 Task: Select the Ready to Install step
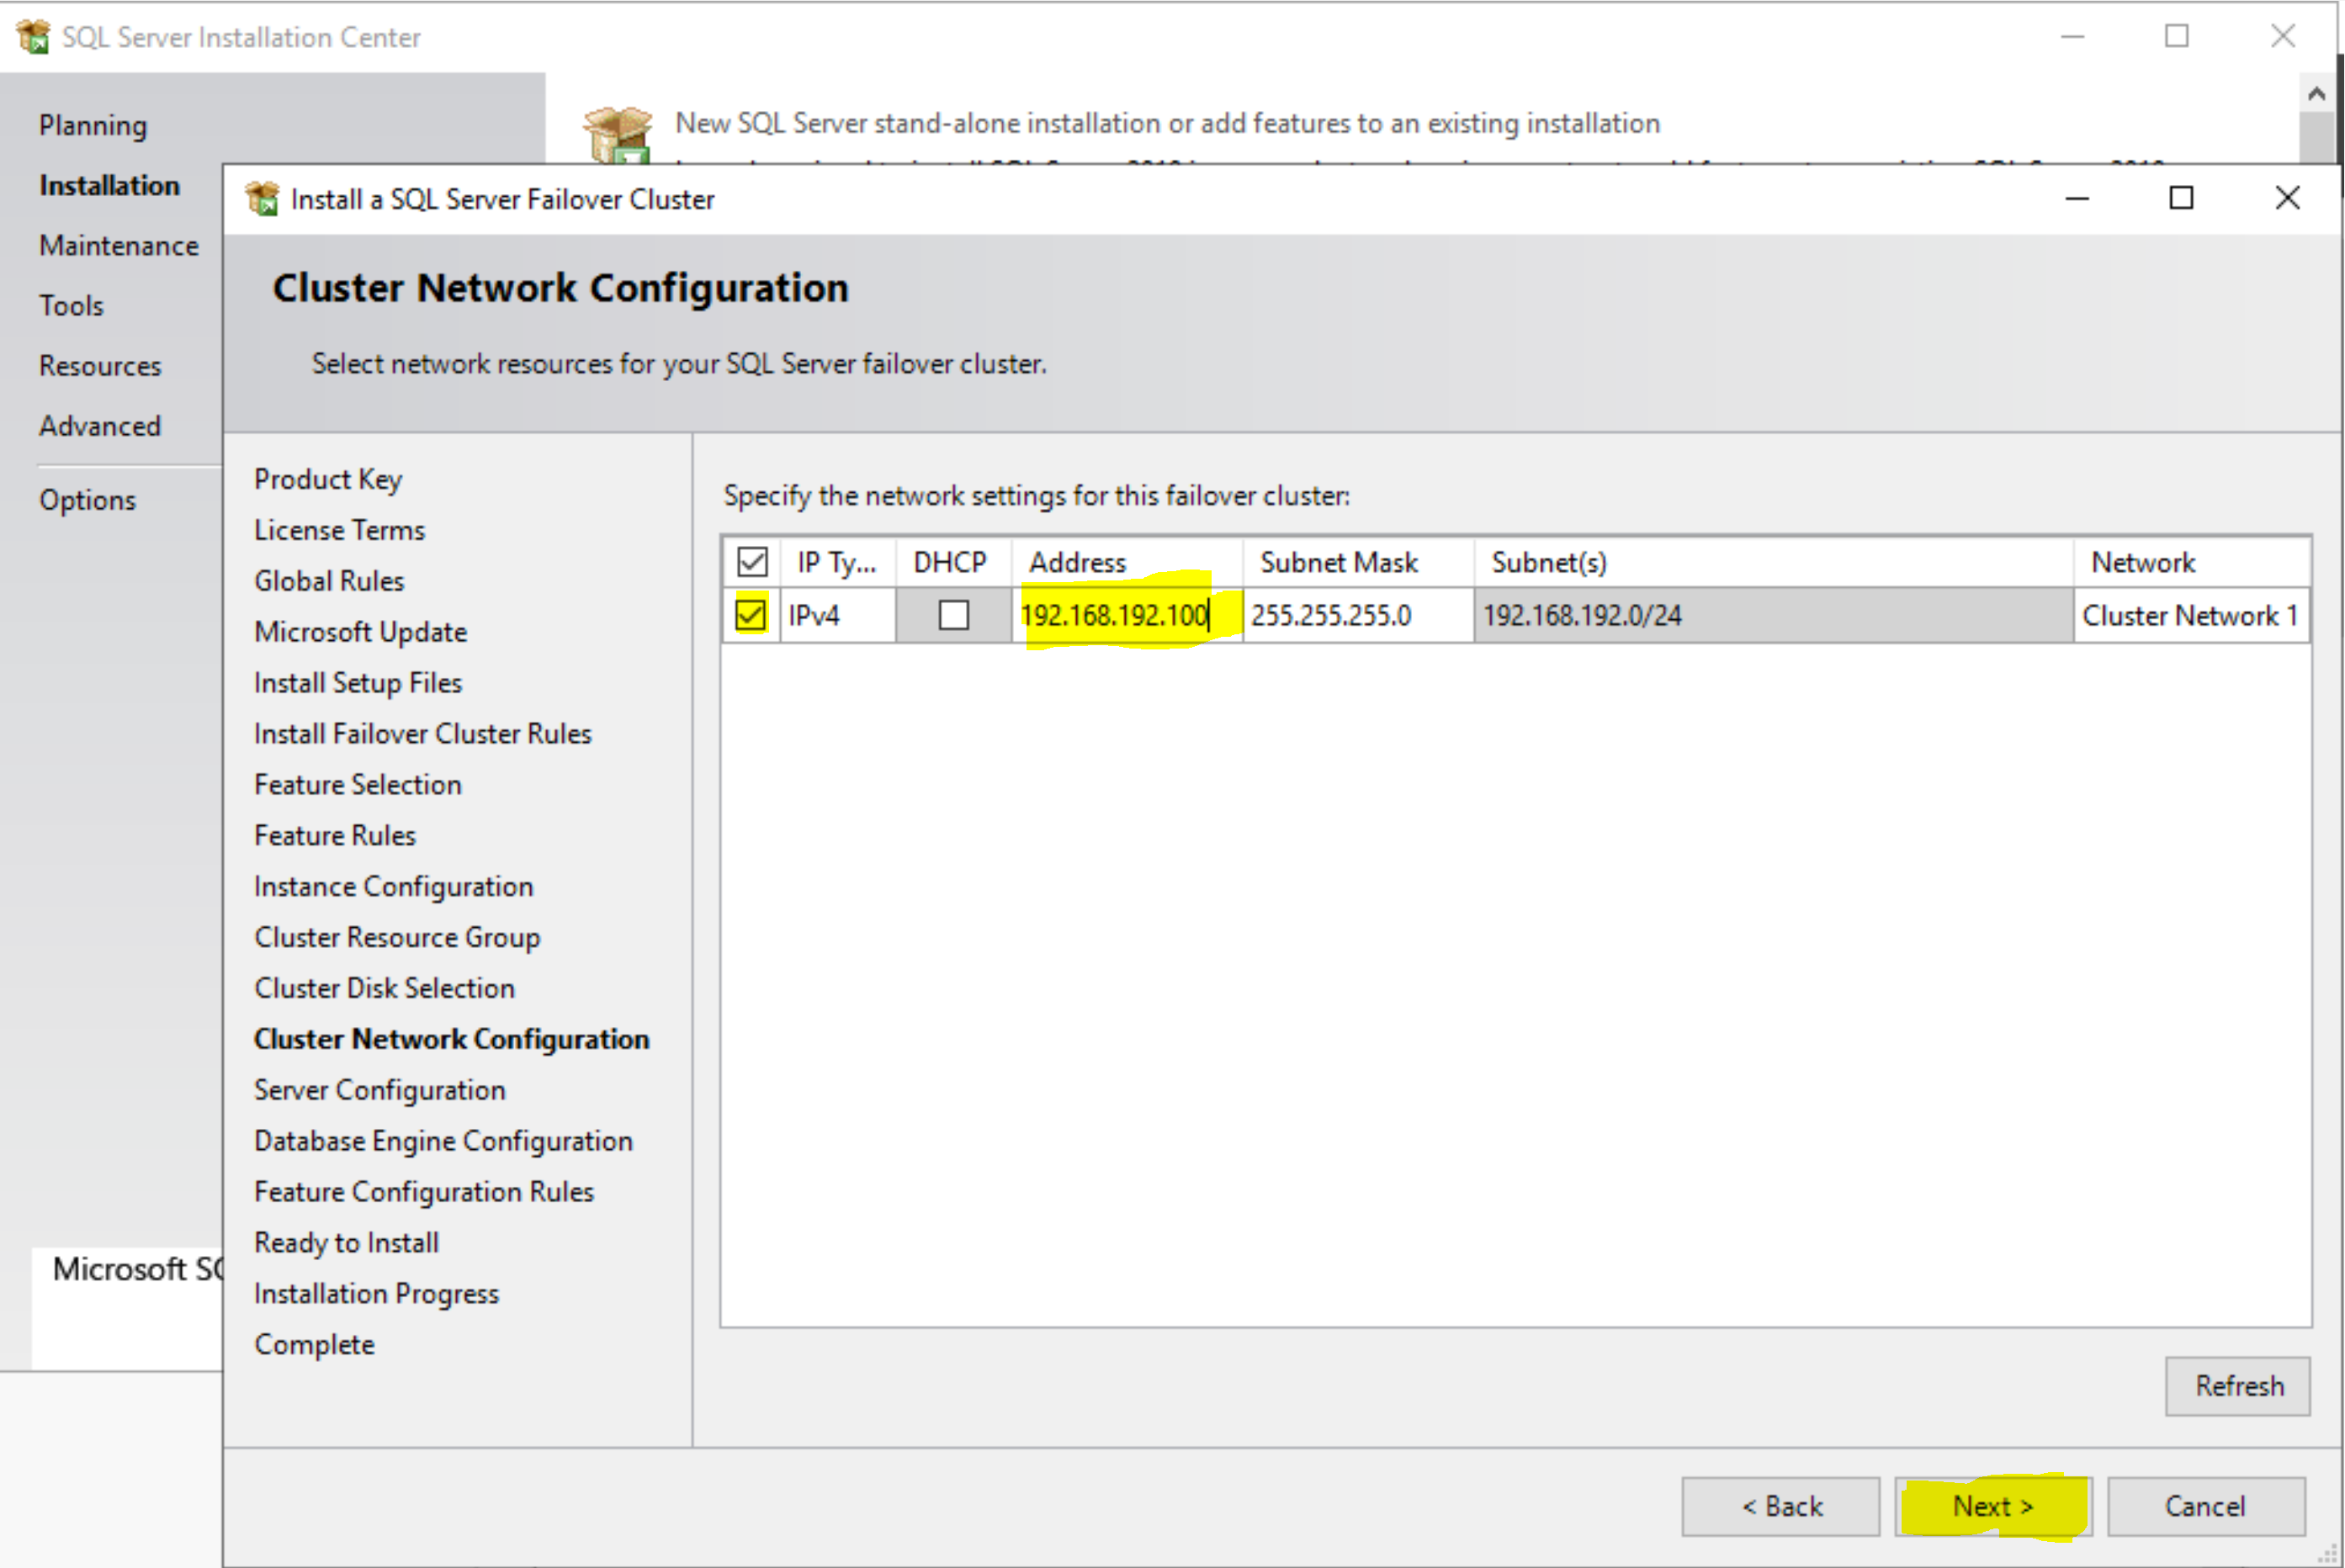click(x=346, y=1243)
